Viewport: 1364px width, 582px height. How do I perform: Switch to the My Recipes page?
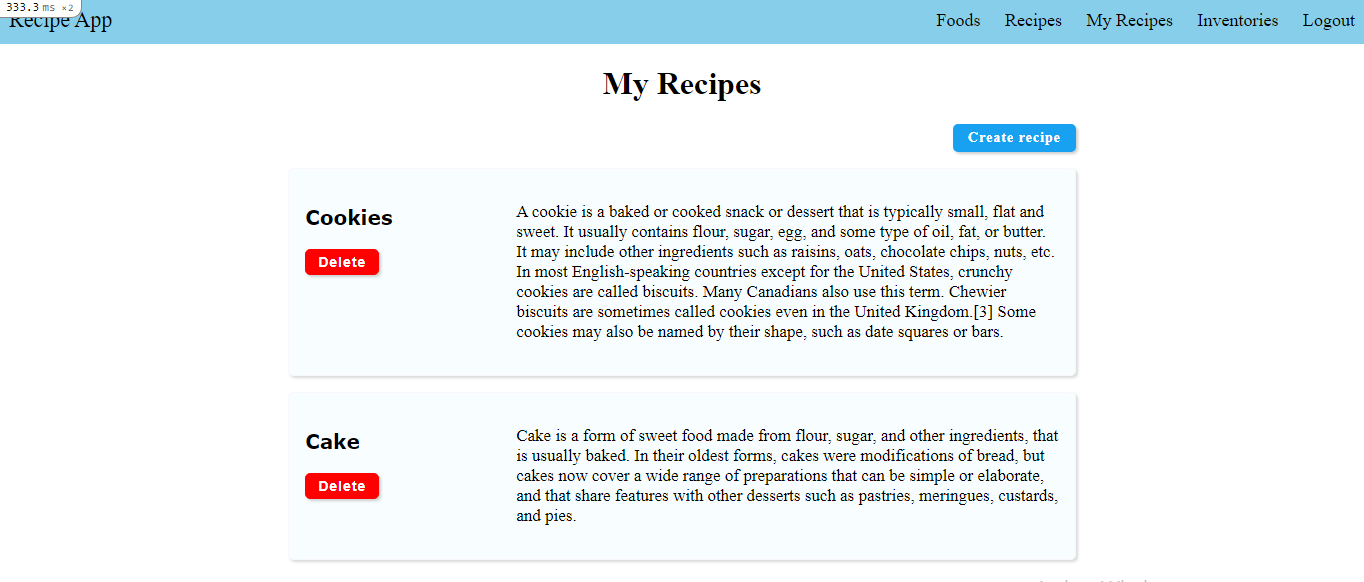[1129, 20]
